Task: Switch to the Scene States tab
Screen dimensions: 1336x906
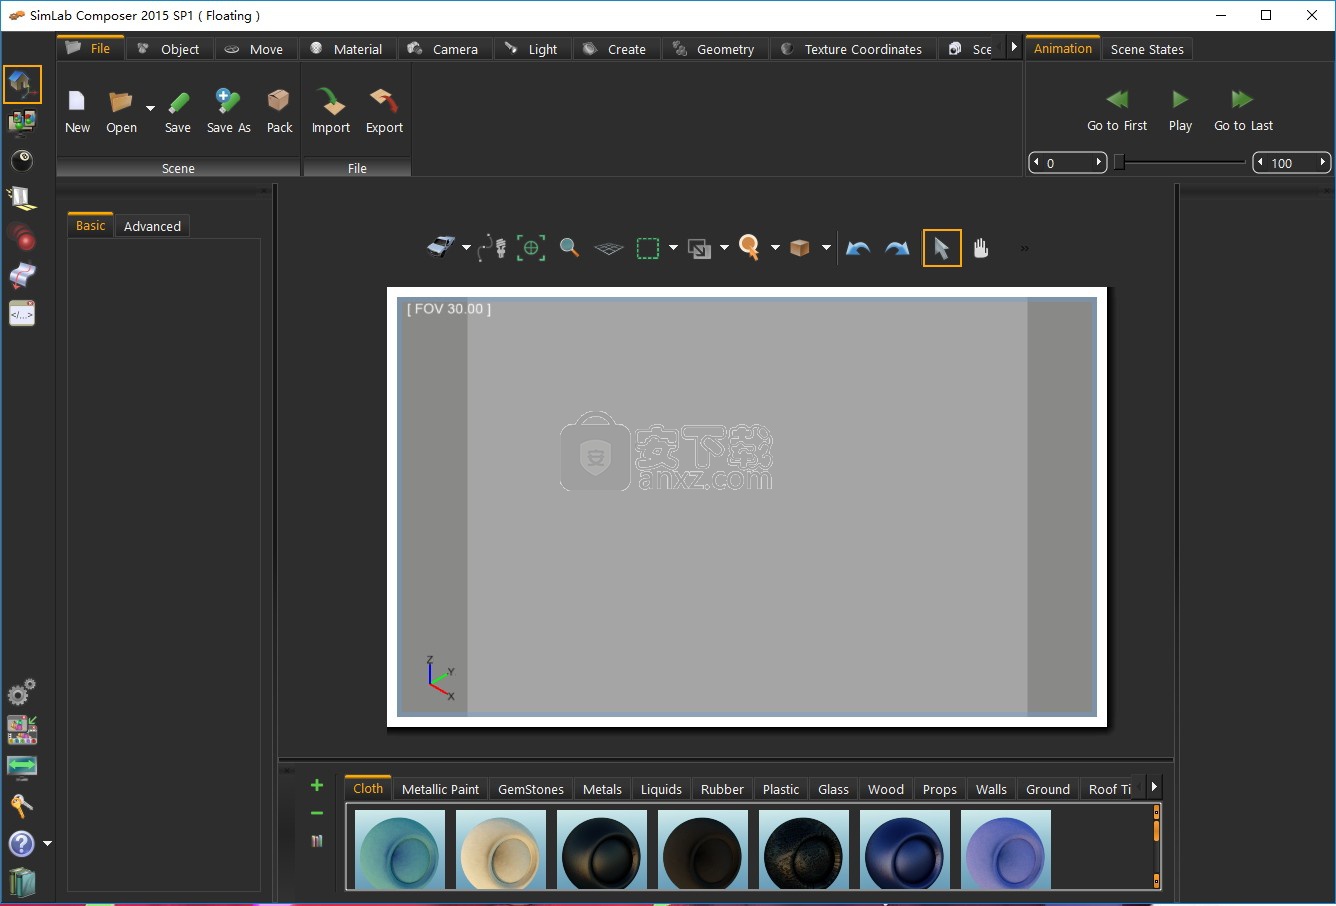Action: [1147, 49]
